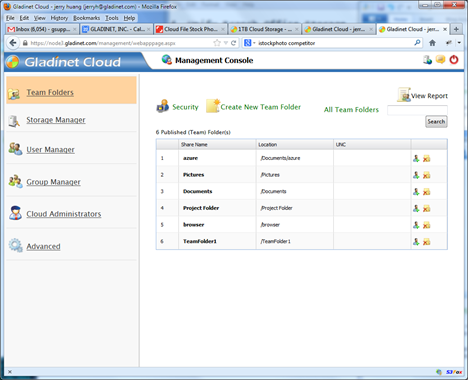Open the File menu
This screenshot has width=468, height=380.
coord(10,18)
